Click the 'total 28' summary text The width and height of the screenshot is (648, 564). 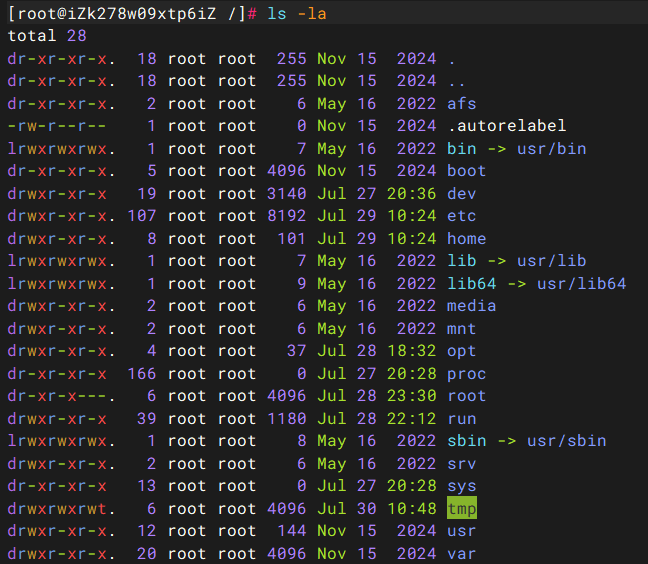coord(47,36)
